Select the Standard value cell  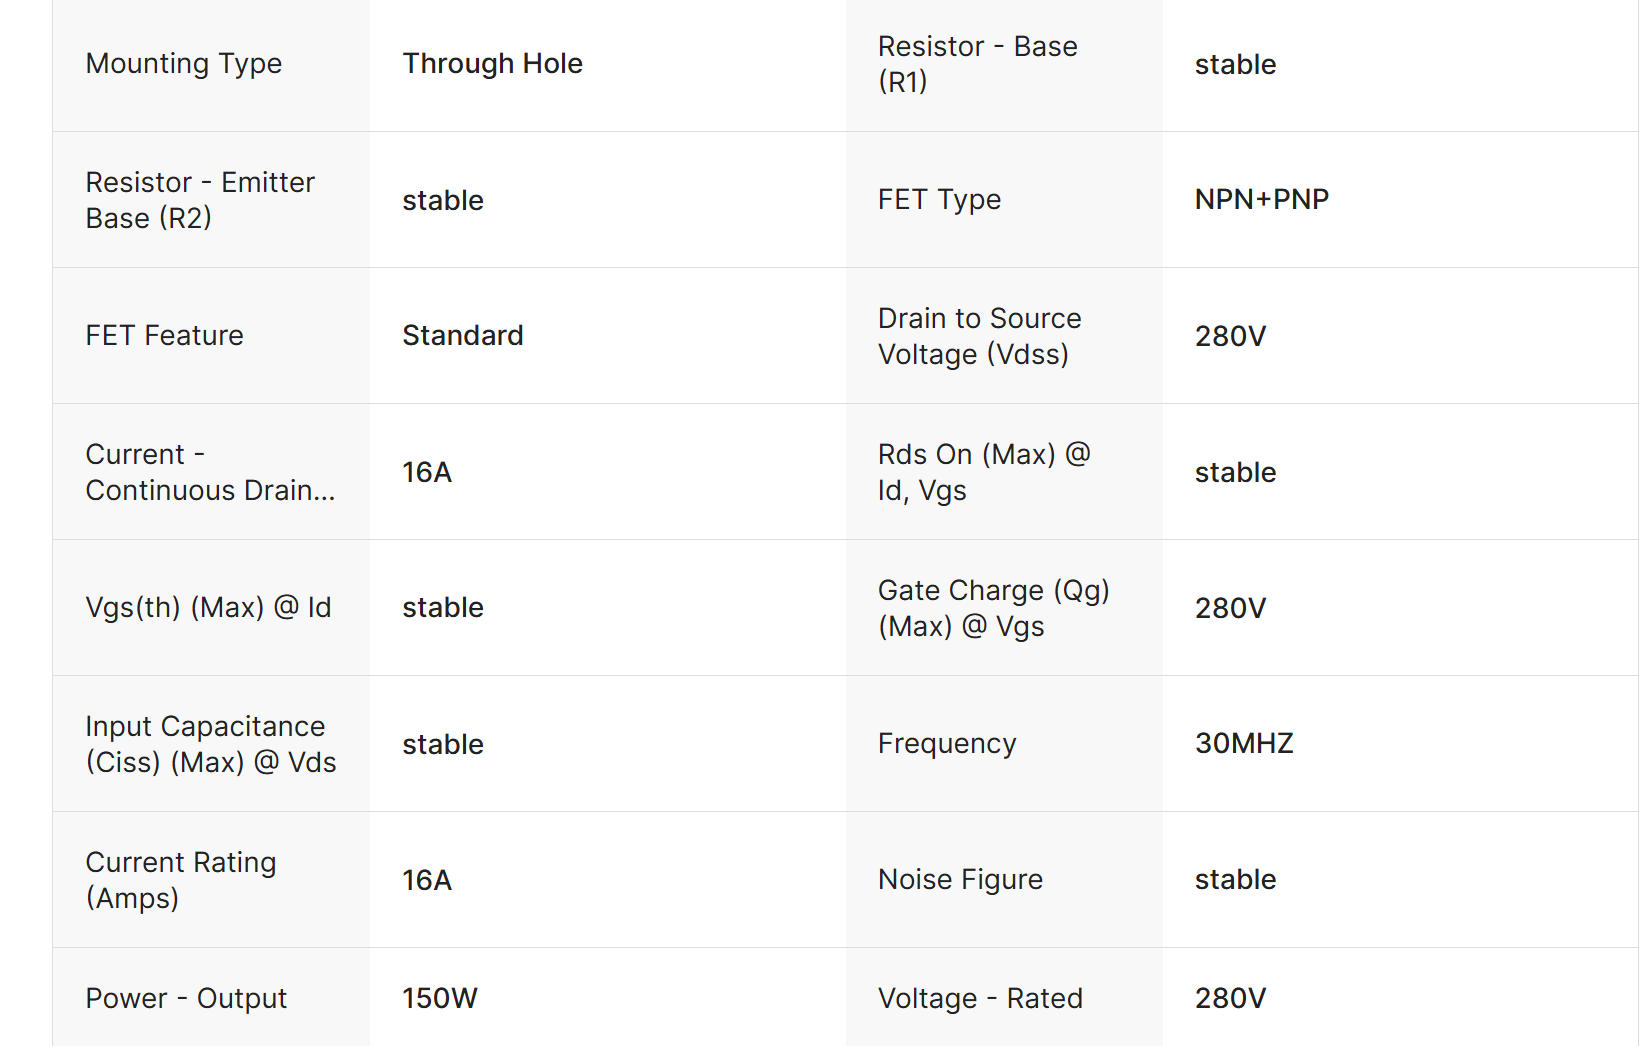(462, 336)
